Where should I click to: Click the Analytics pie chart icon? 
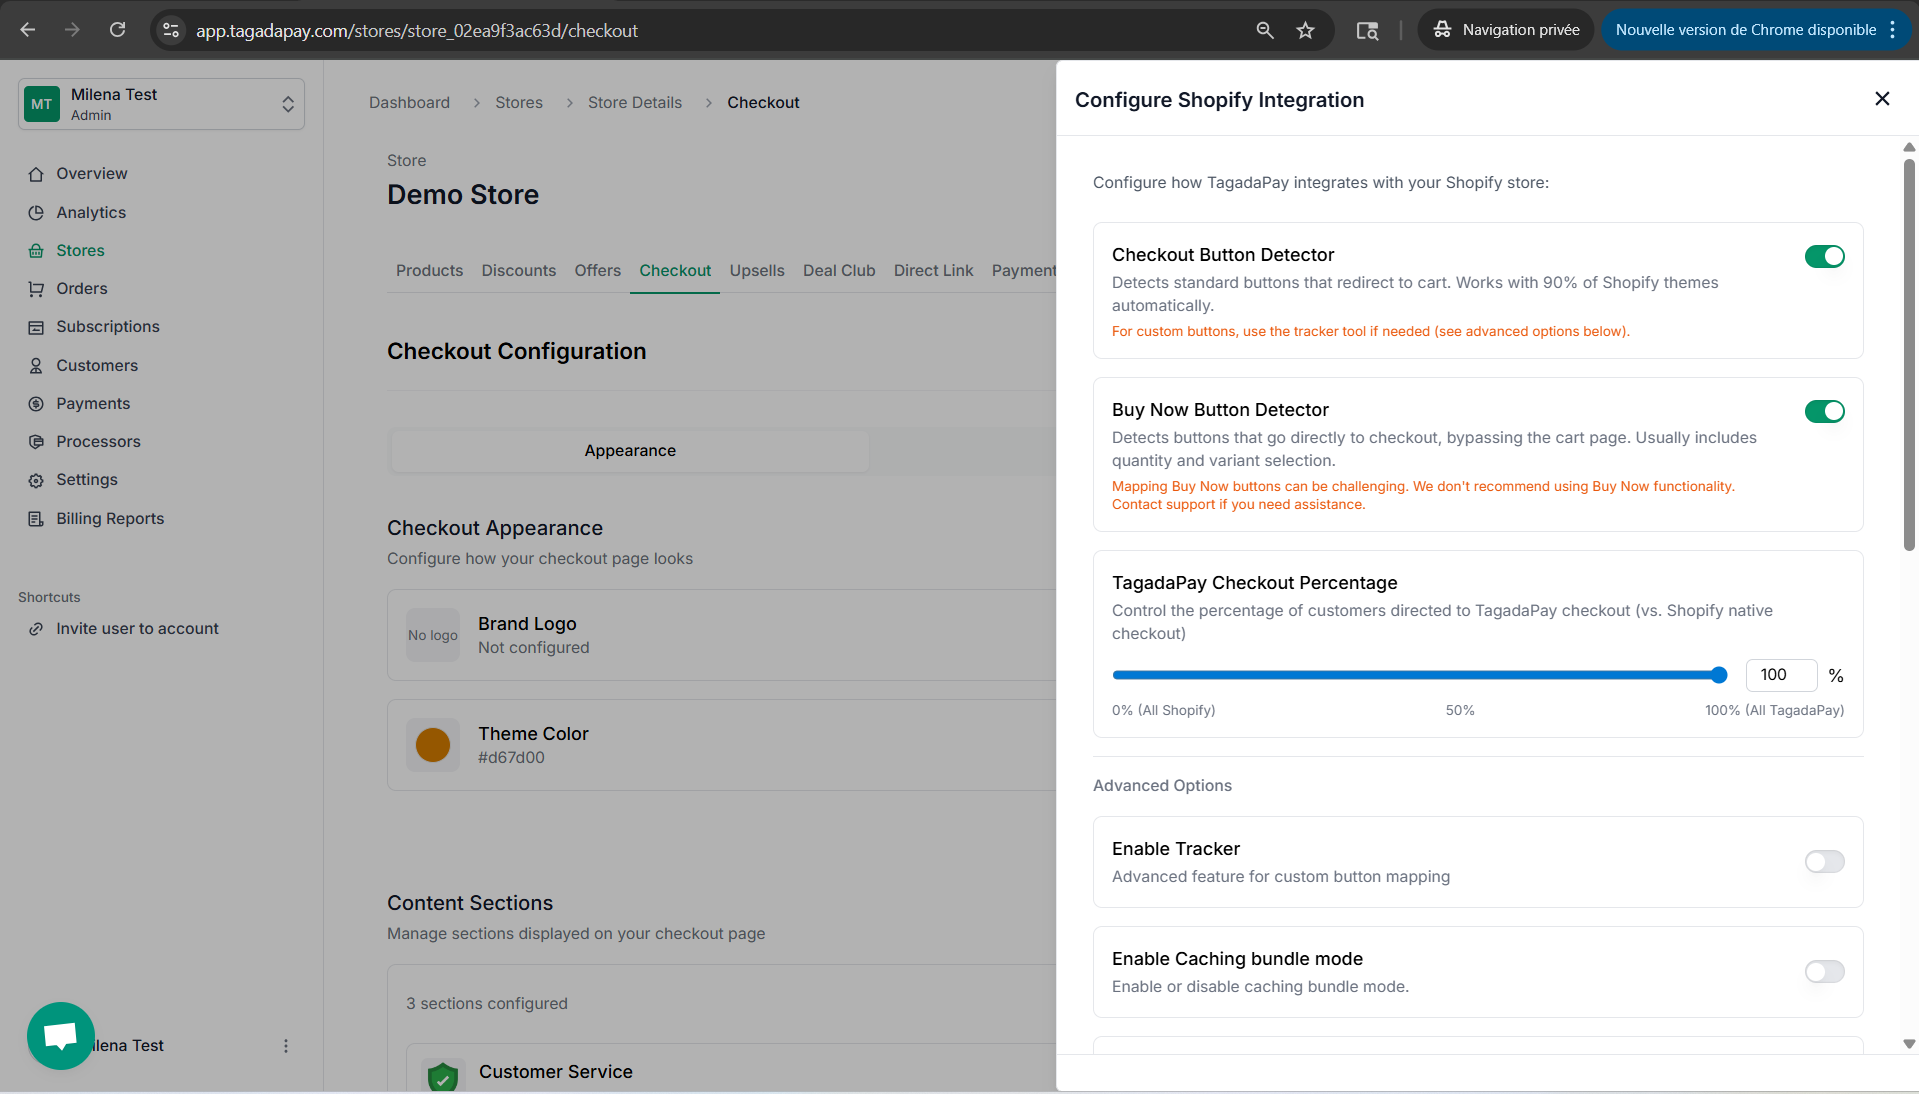click(36, 213)
